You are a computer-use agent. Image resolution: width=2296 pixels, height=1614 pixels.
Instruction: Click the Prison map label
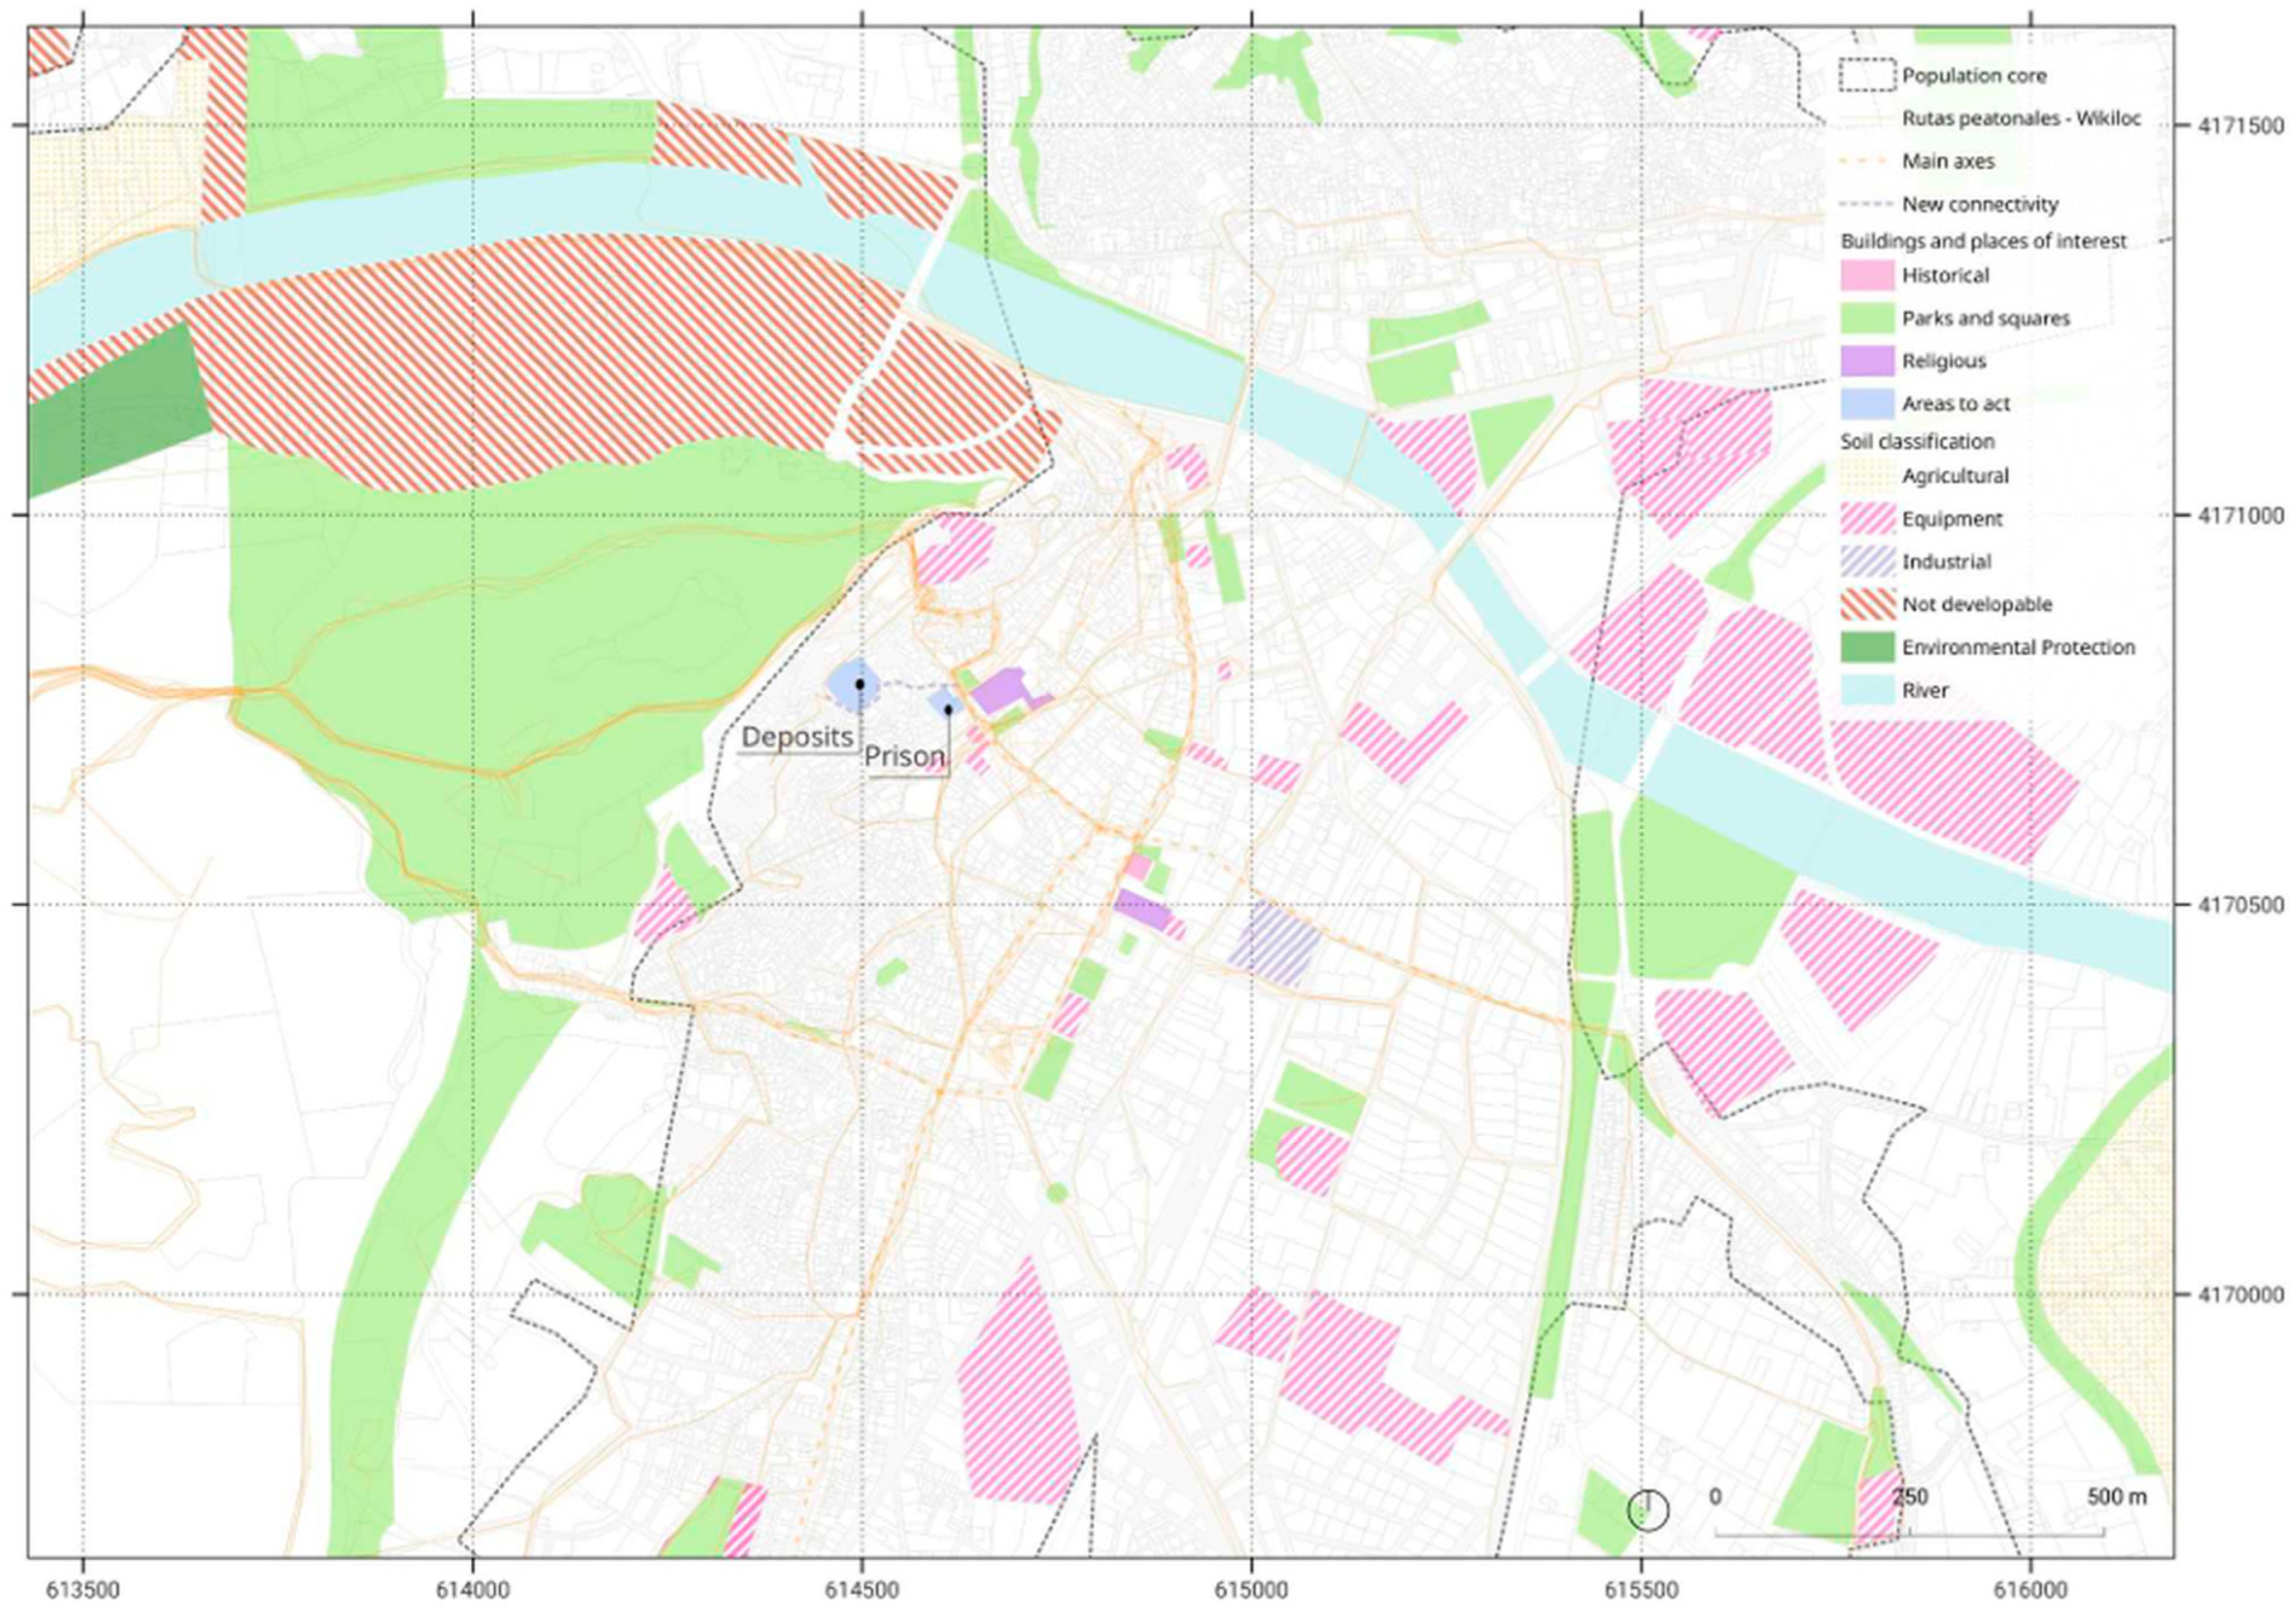point(904,757)
